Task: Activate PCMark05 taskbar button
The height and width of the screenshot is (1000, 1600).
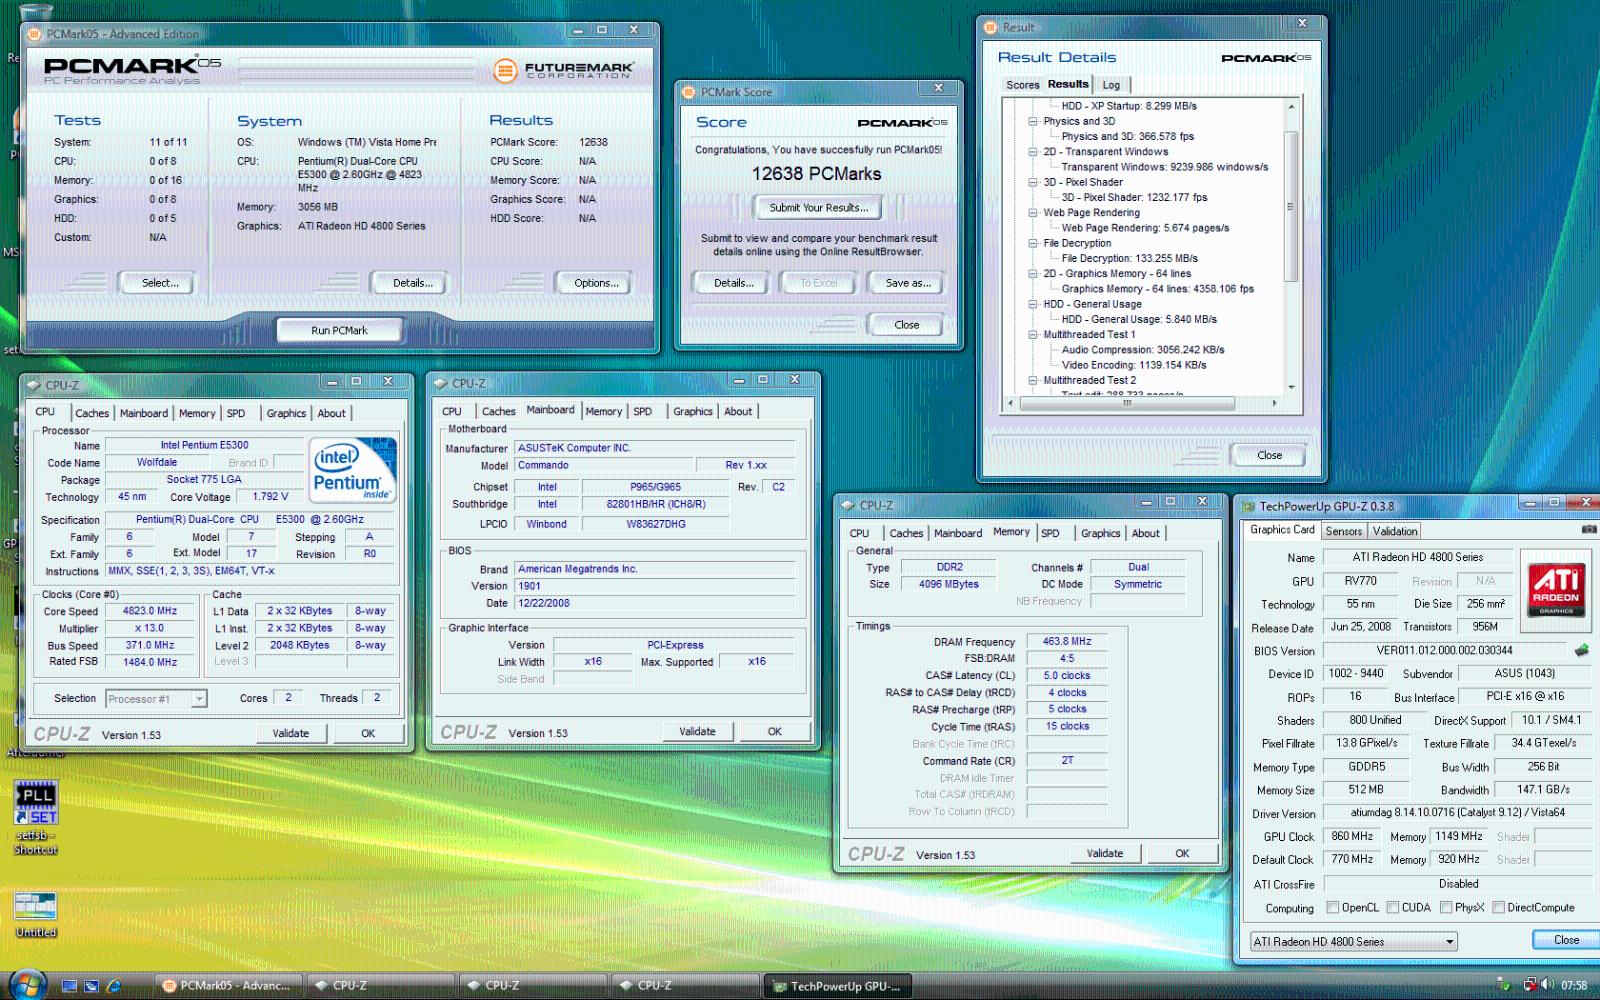Action: [227, 985]
